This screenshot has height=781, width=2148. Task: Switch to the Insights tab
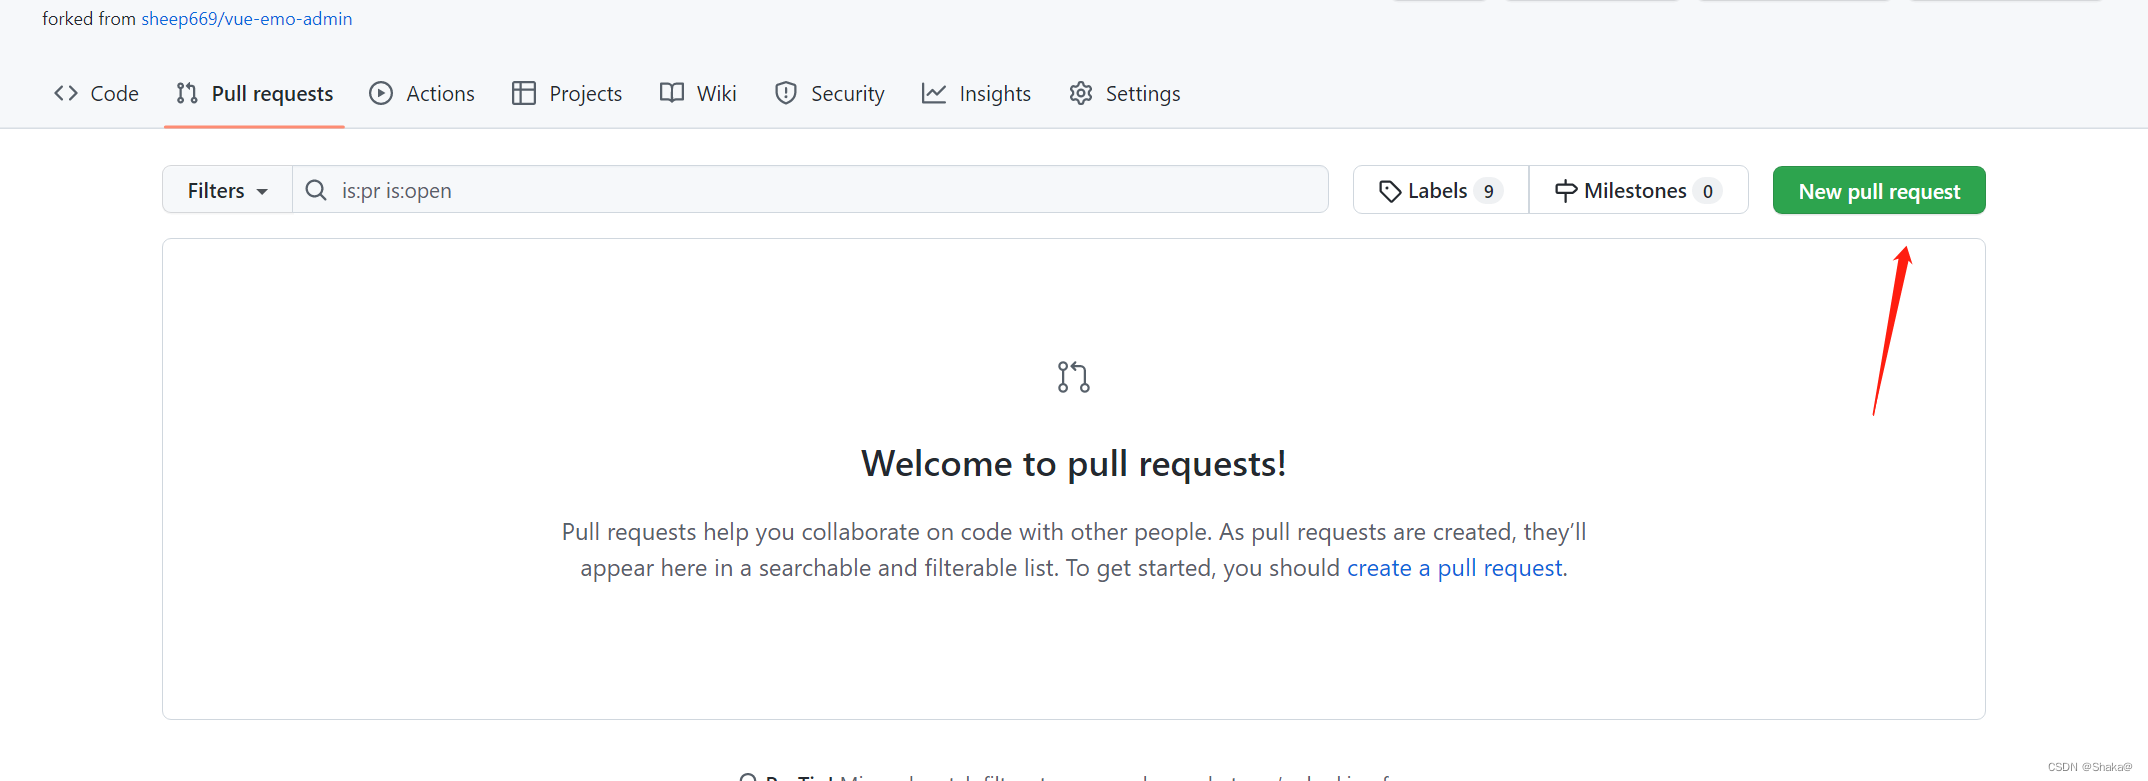pos(994,93)
